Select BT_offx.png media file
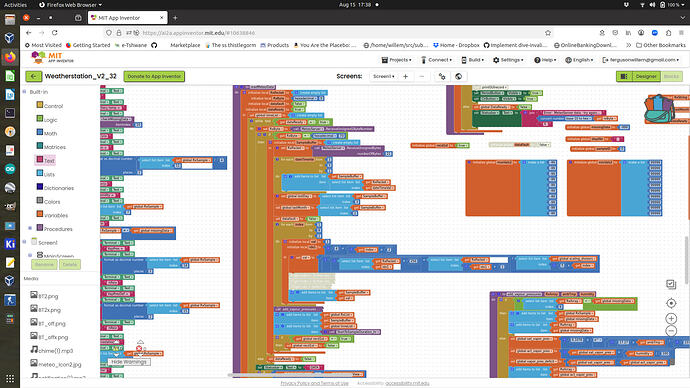 click(49, 337)
